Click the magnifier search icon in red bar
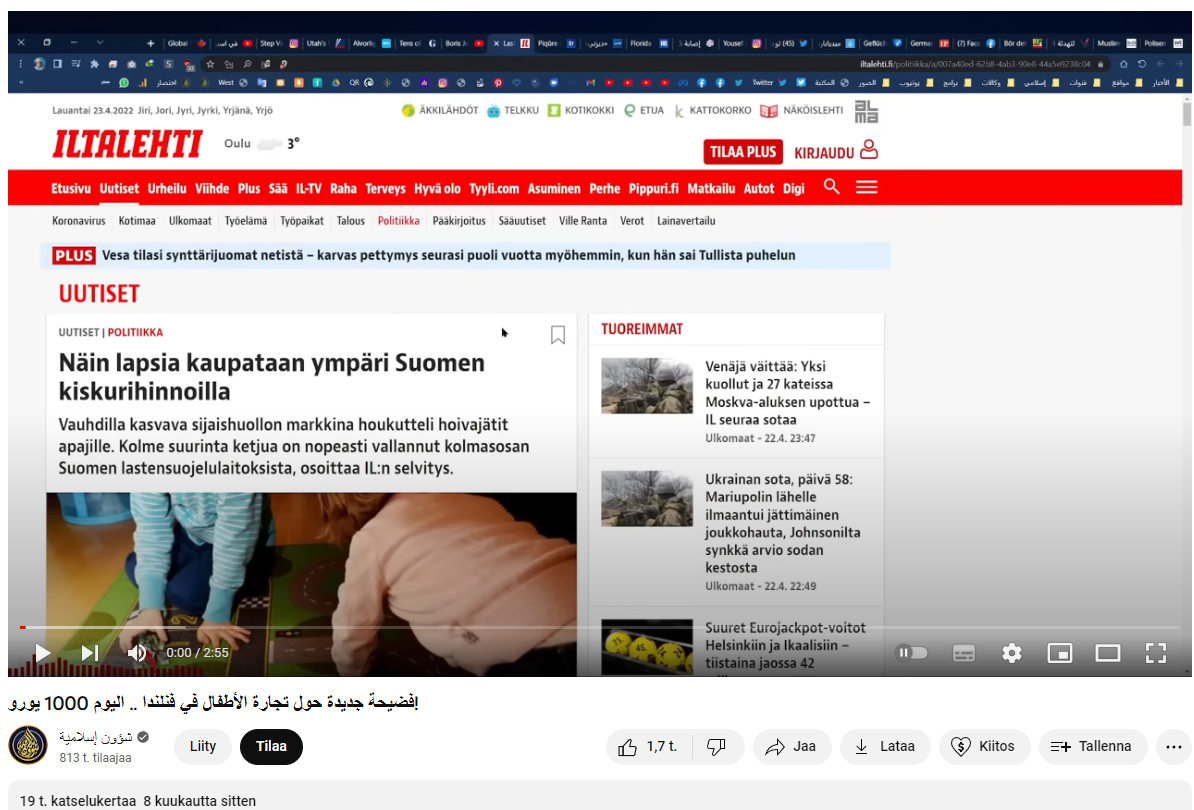Screen dimensions: 1194x810 point(832,187)
